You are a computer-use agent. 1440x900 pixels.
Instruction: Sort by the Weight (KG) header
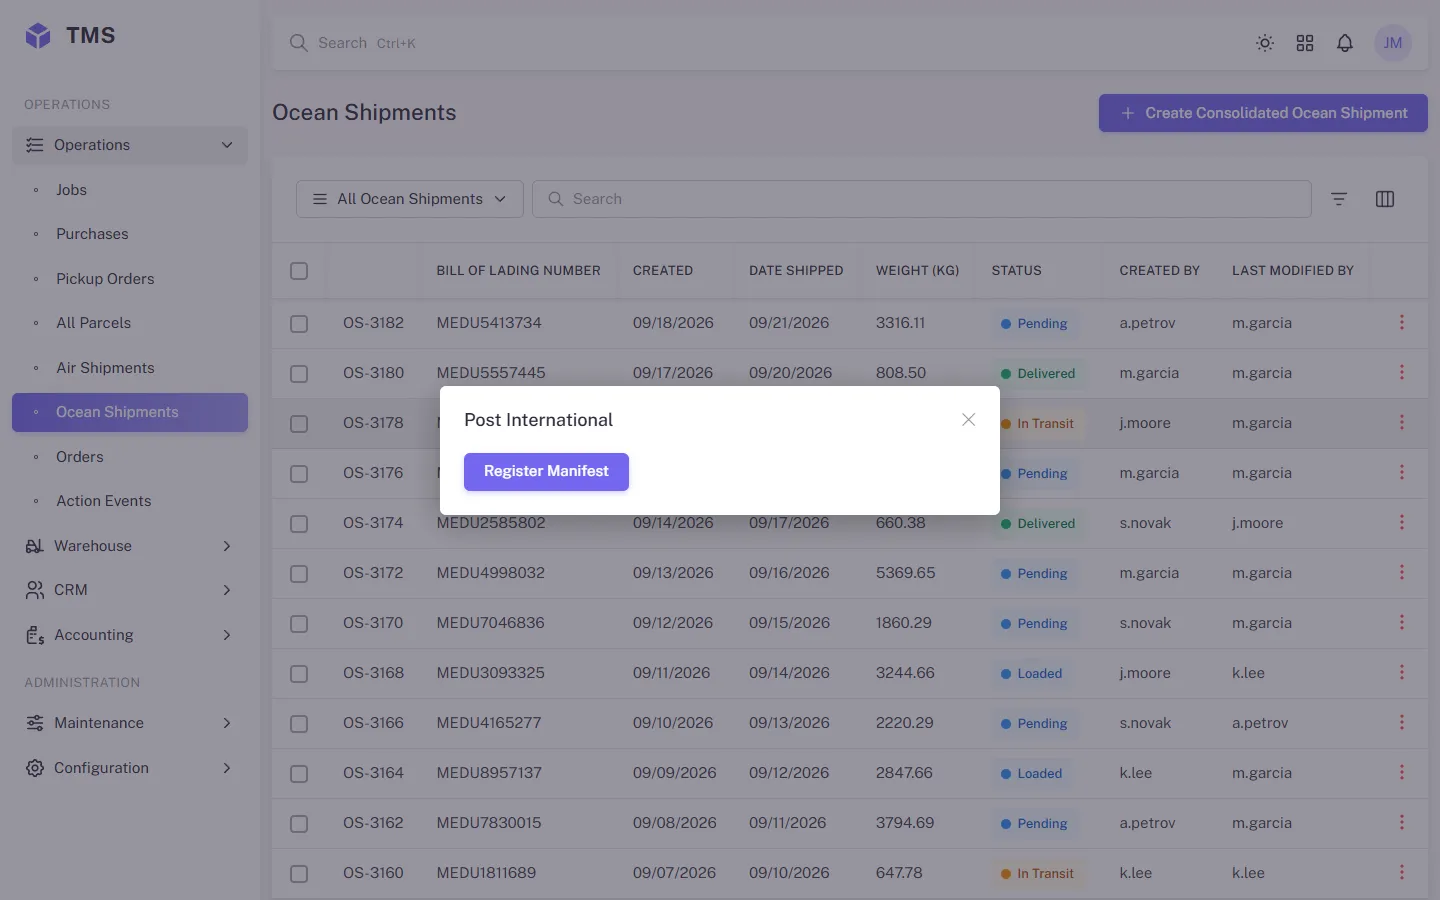(917, 271)
